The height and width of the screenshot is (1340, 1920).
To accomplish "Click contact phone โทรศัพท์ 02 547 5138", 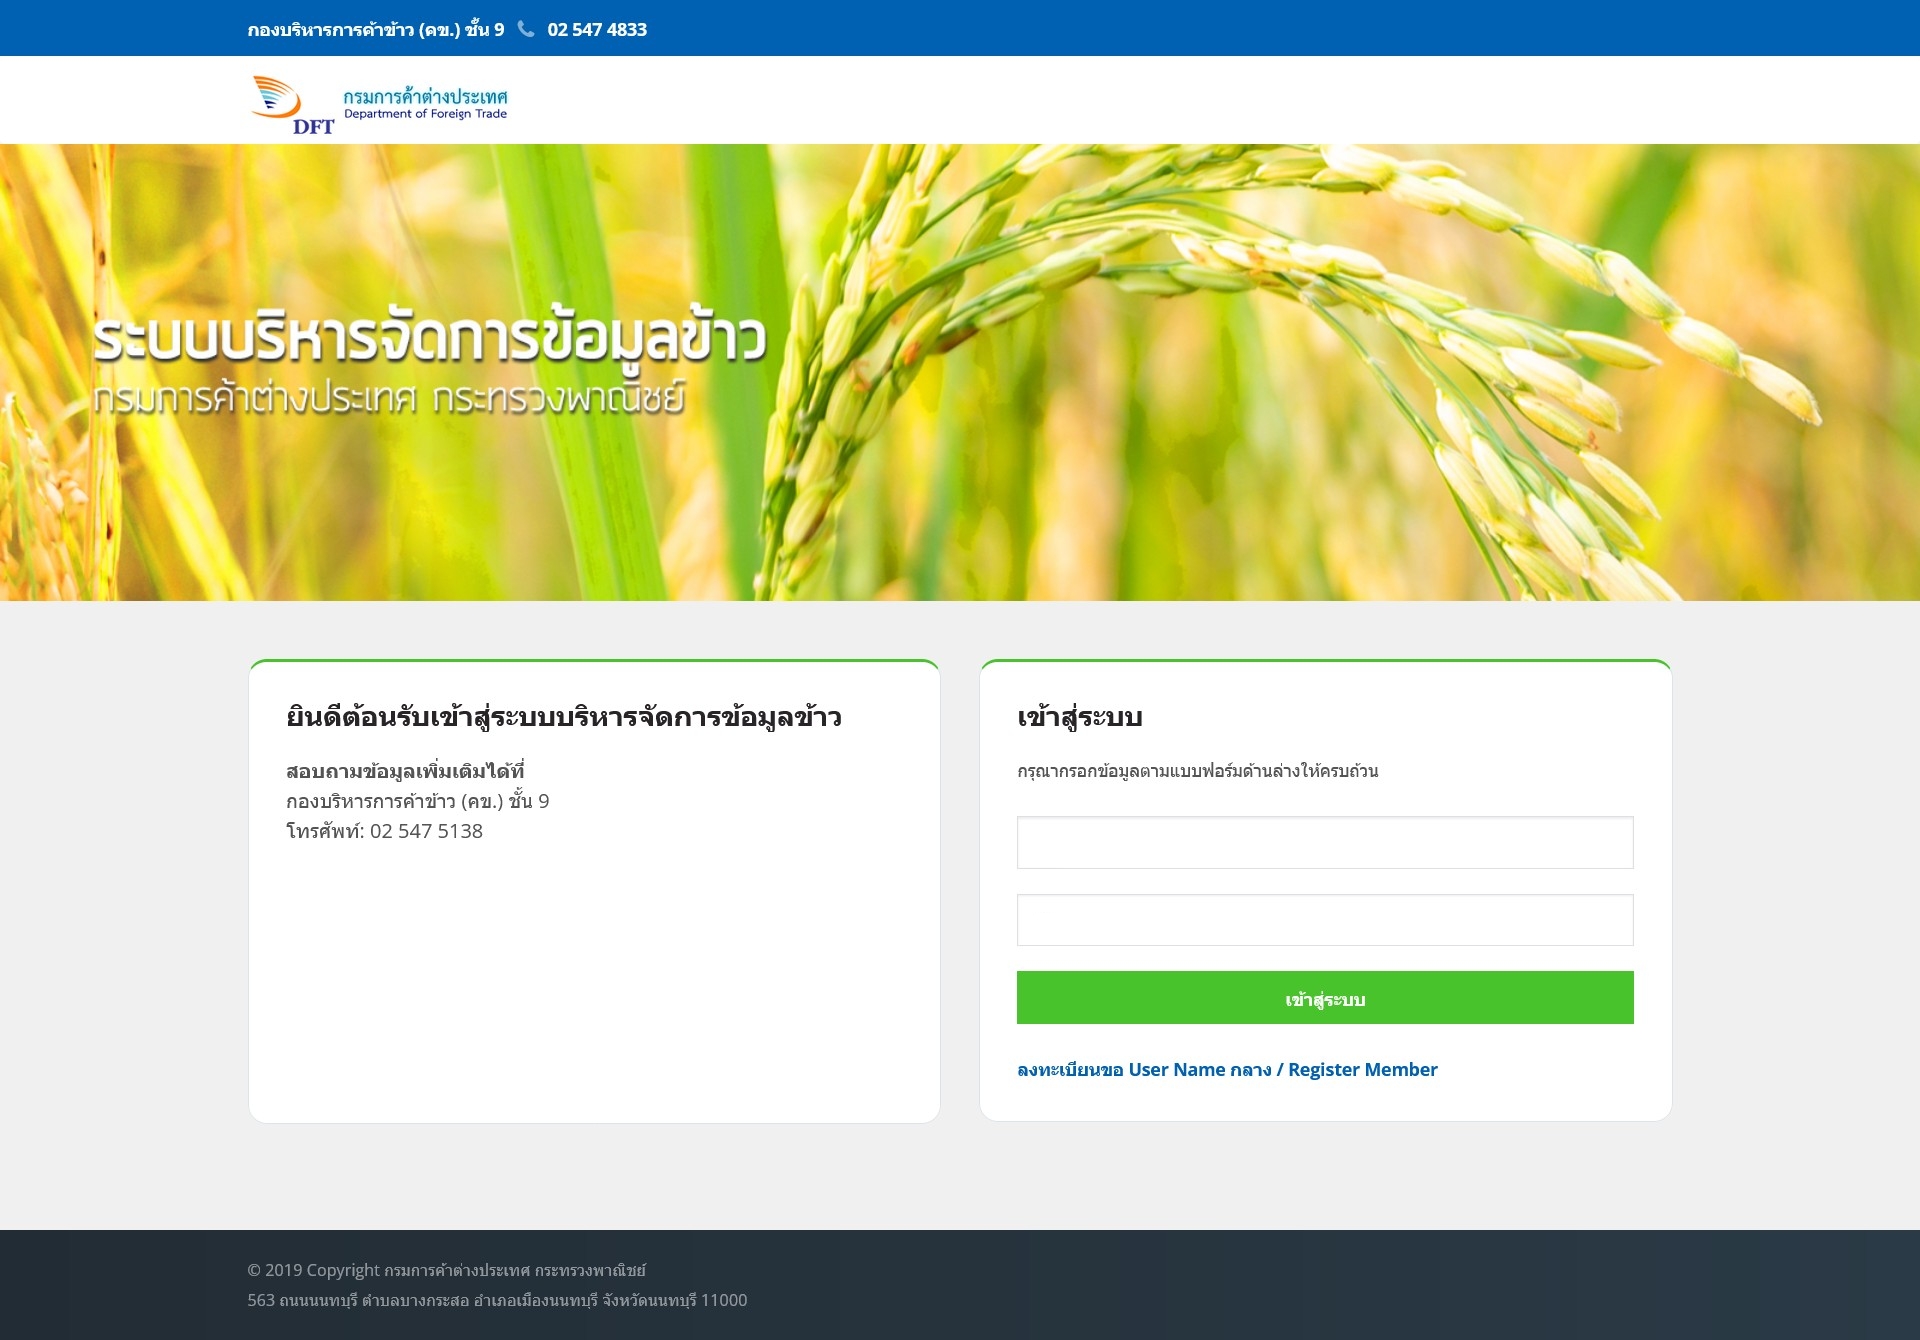I will coord(384,831).
